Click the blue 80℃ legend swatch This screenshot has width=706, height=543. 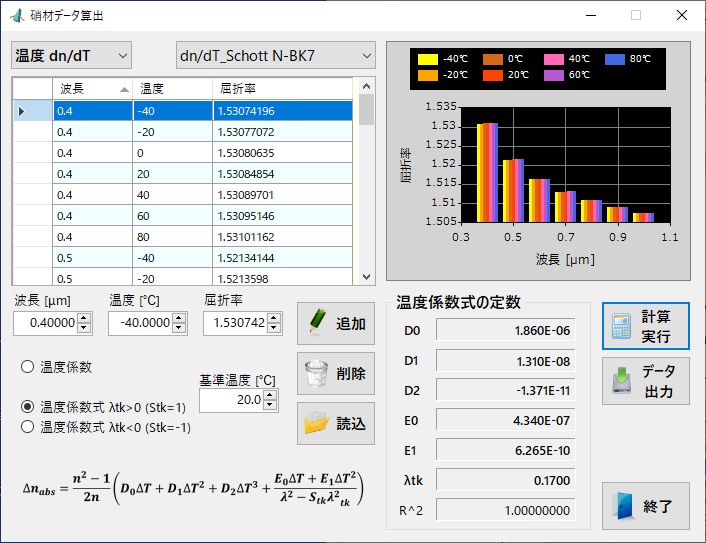click(x=615, y=59)
